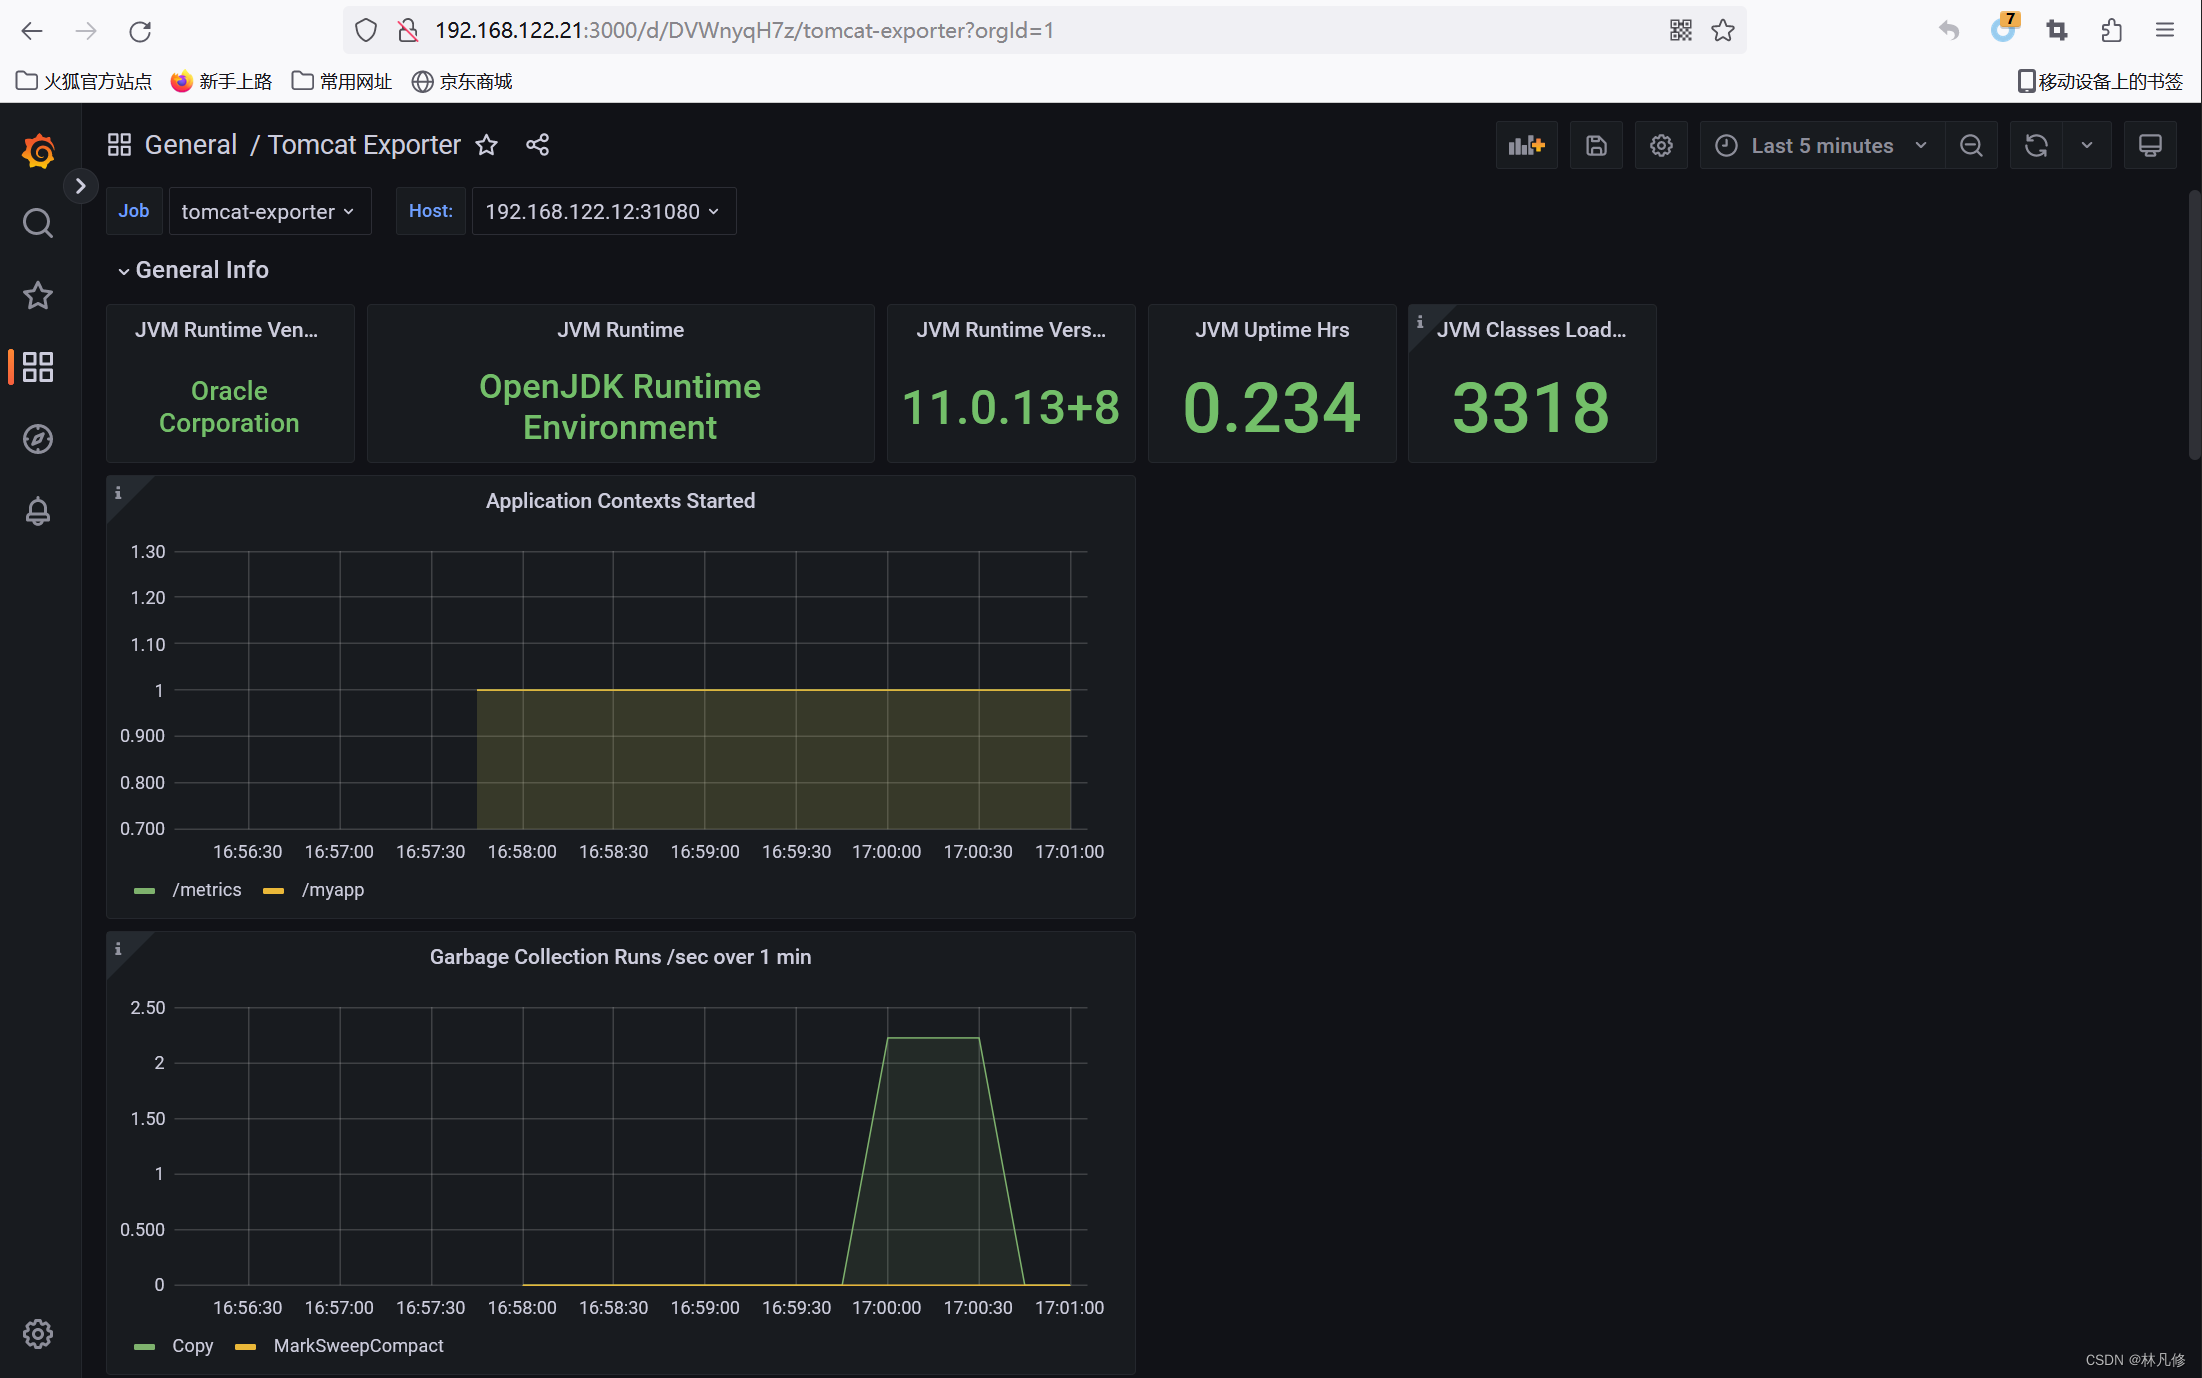Change the Copy series color swatch
This screenshot has height=1378, width=2202.
click(144, 1347)
